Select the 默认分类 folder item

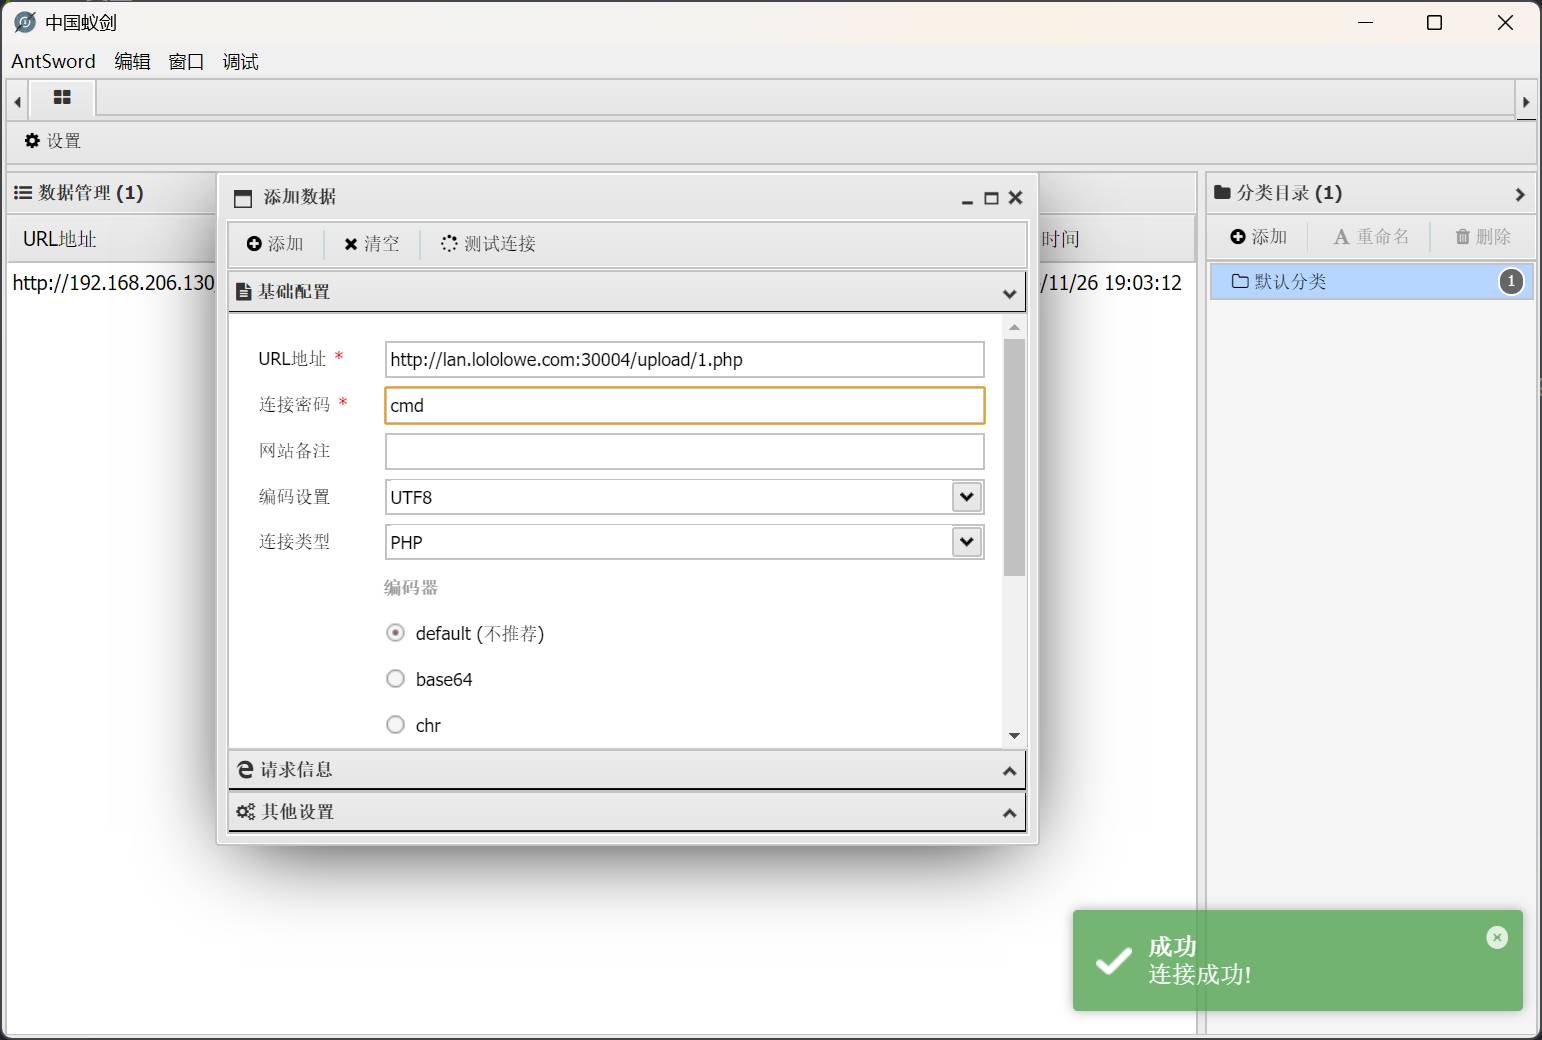[1290, 282]
